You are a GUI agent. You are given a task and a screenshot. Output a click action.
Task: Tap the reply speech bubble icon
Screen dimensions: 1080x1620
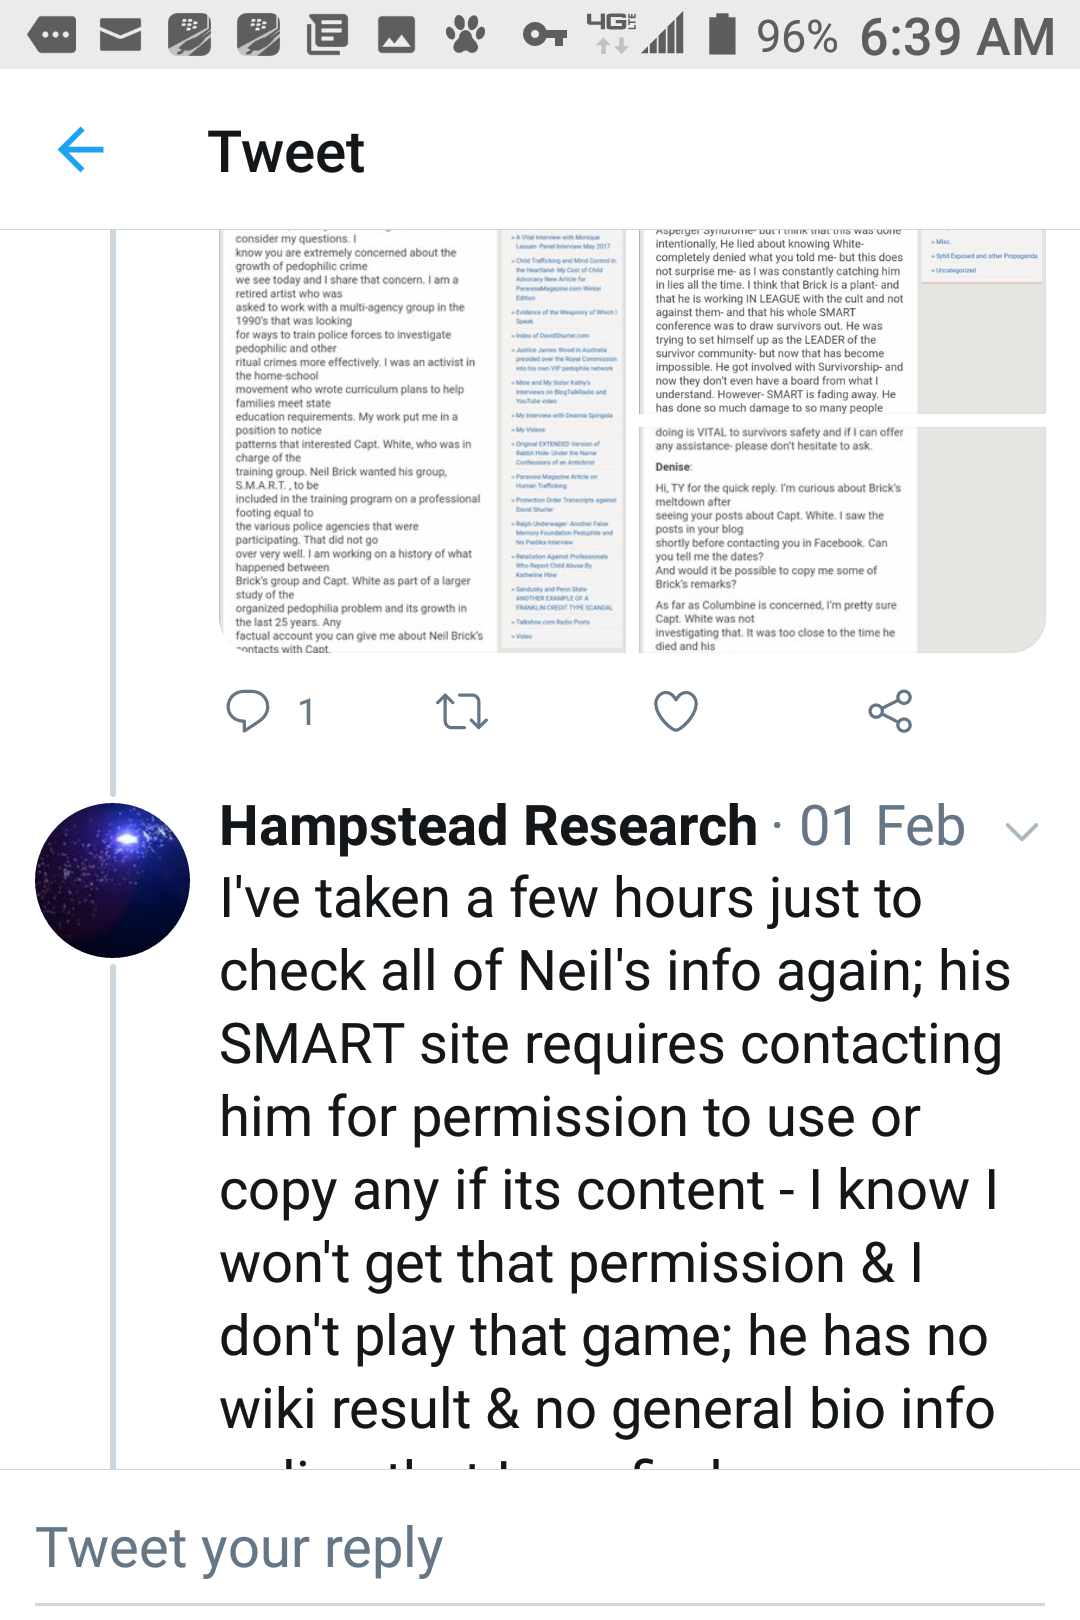[x=248, y=711]
